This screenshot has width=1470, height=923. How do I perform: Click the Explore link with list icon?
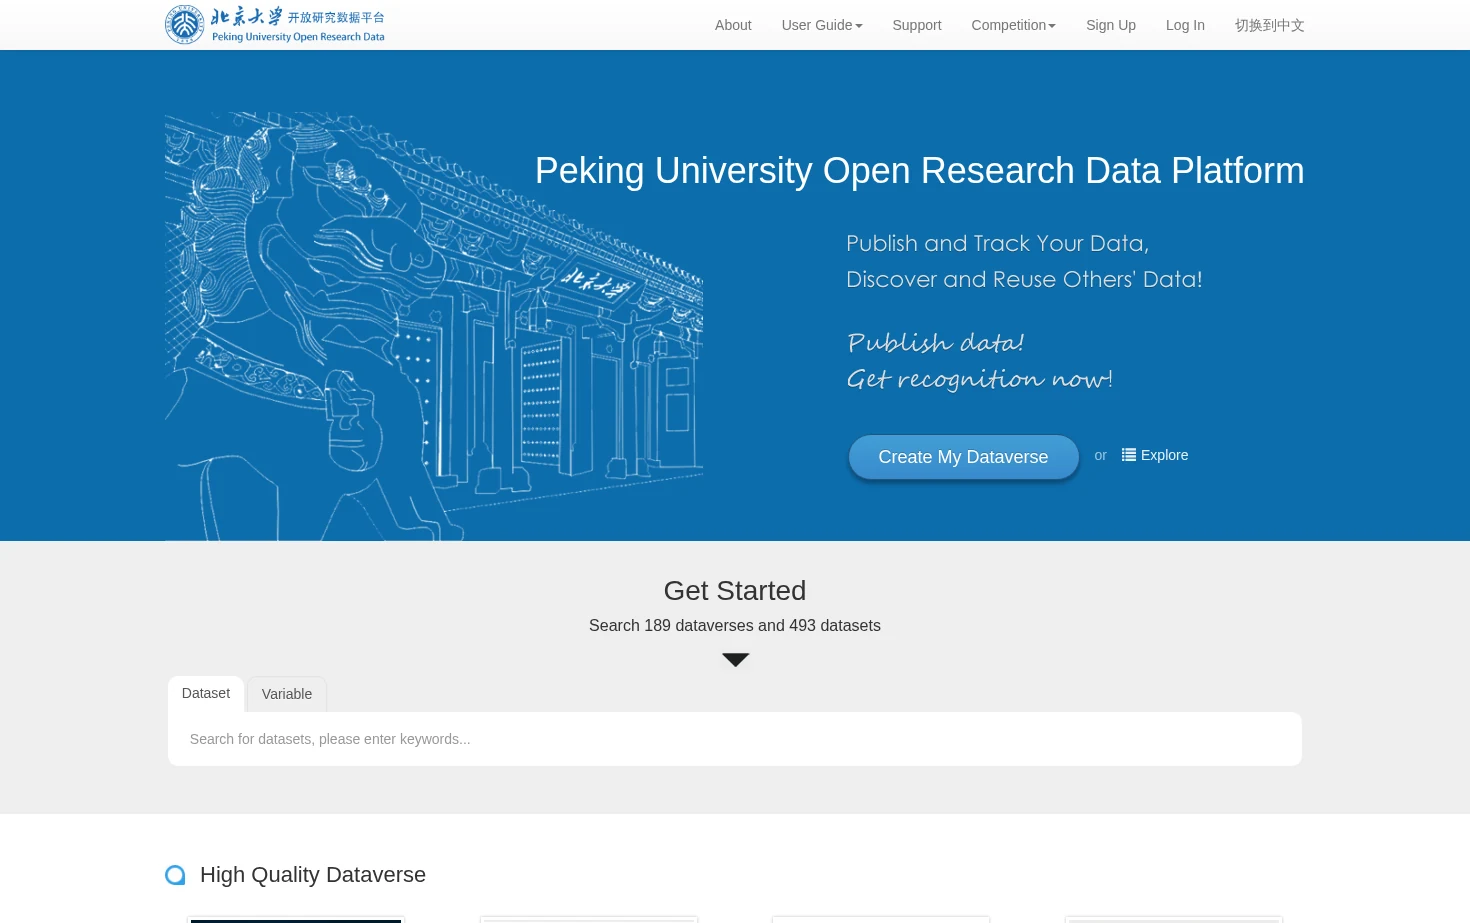(x=1155, y=455)
